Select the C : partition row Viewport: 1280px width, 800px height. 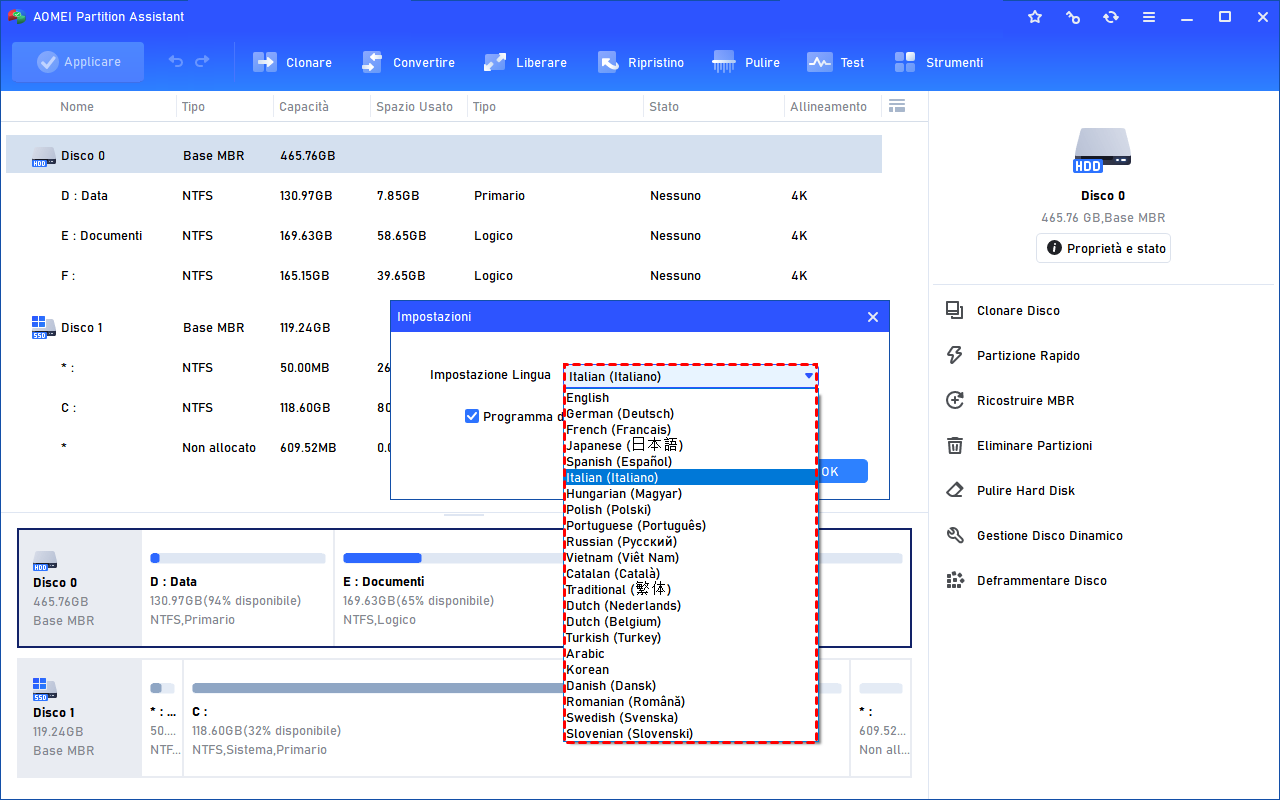point(198,408)
